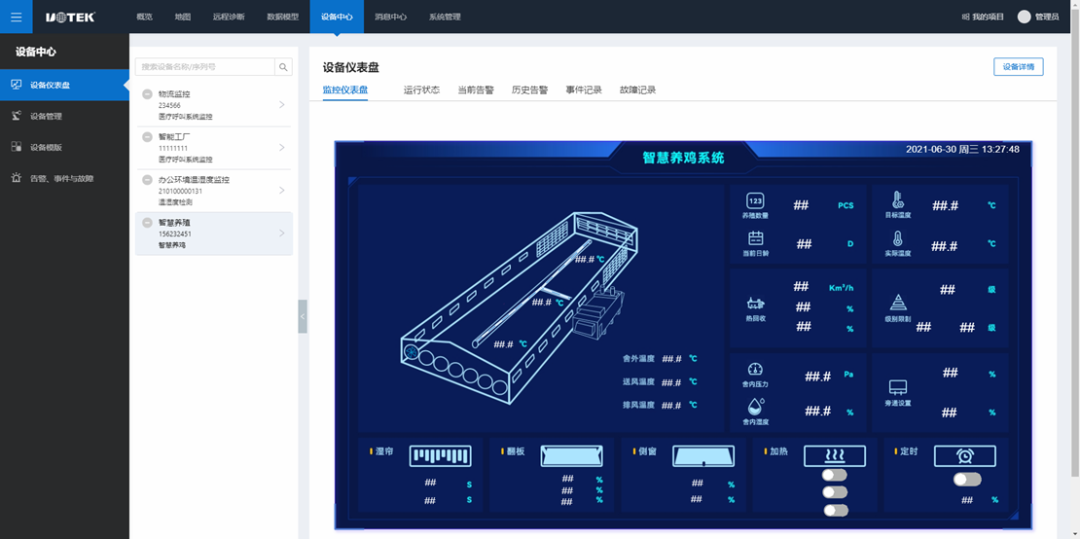
Task: Toggle the first 加热 switch
Action: (835, 475)
